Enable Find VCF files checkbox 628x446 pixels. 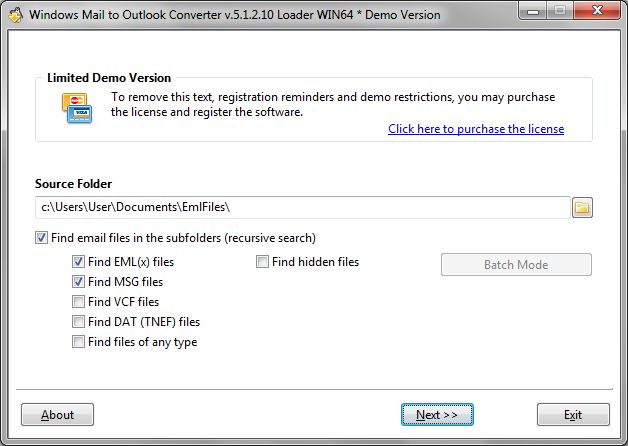[78, 302]
